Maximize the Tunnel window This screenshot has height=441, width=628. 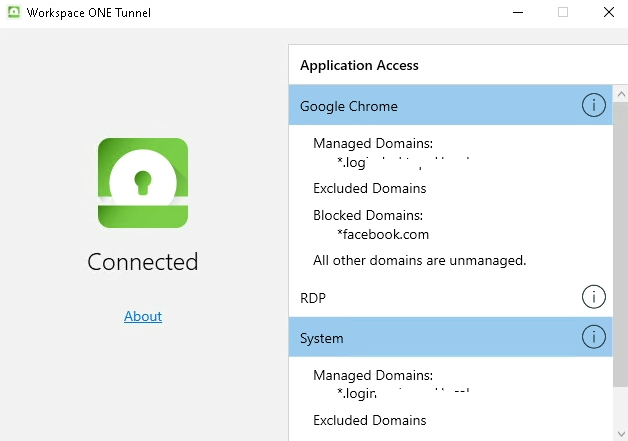[x=563, y=13]
